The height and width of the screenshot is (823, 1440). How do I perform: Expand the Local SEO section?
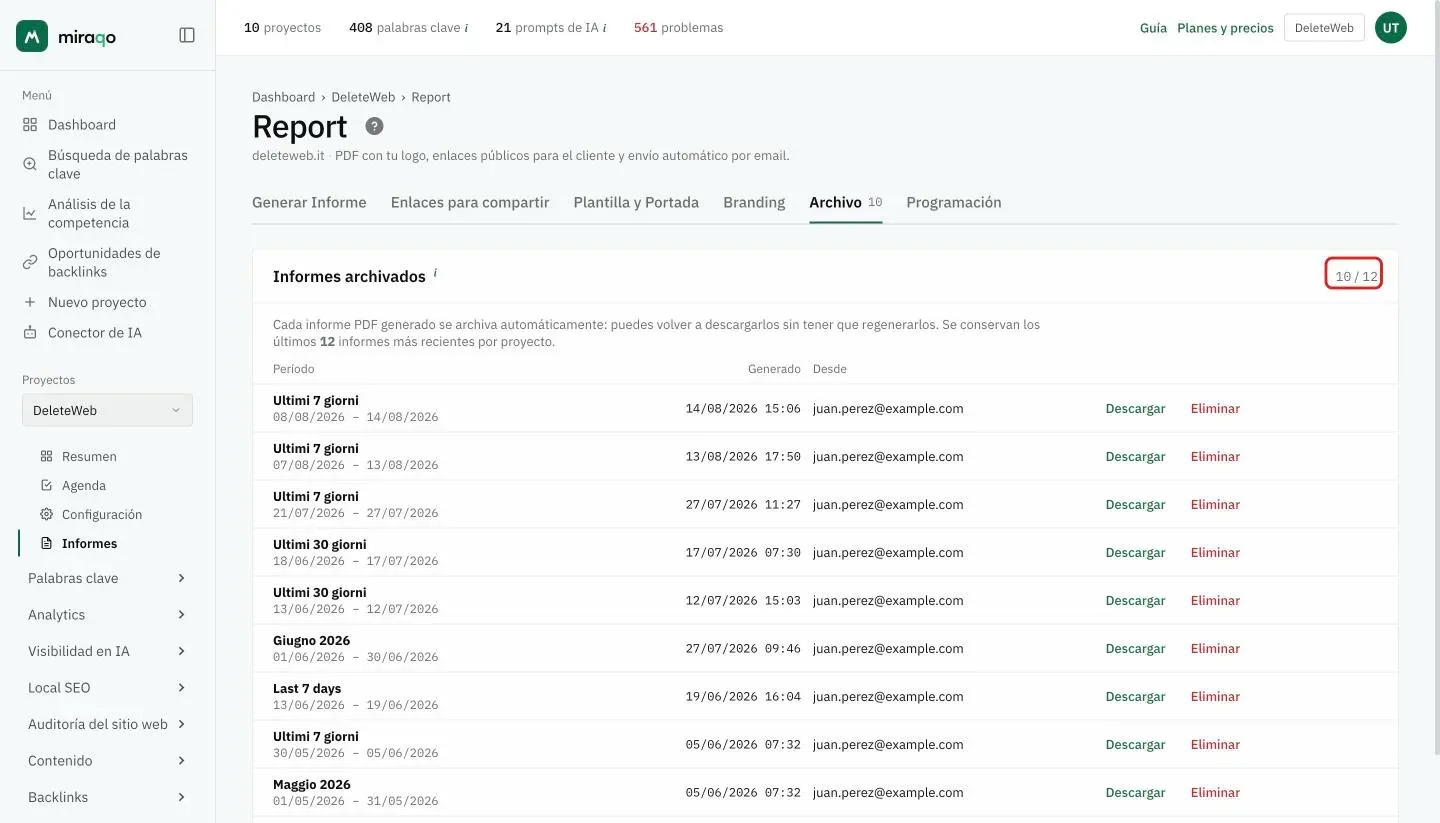[107, 688]
